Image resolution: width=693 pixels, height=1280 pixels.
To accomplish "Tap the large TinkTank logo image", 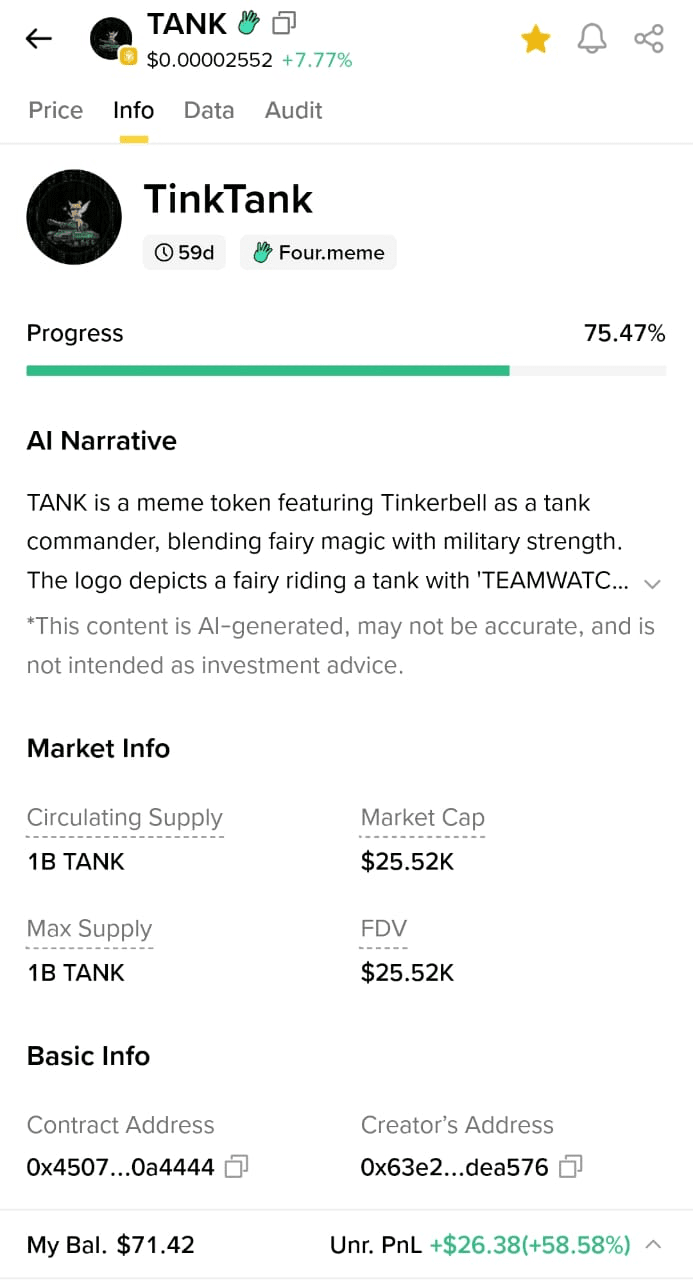I will 74,216.
